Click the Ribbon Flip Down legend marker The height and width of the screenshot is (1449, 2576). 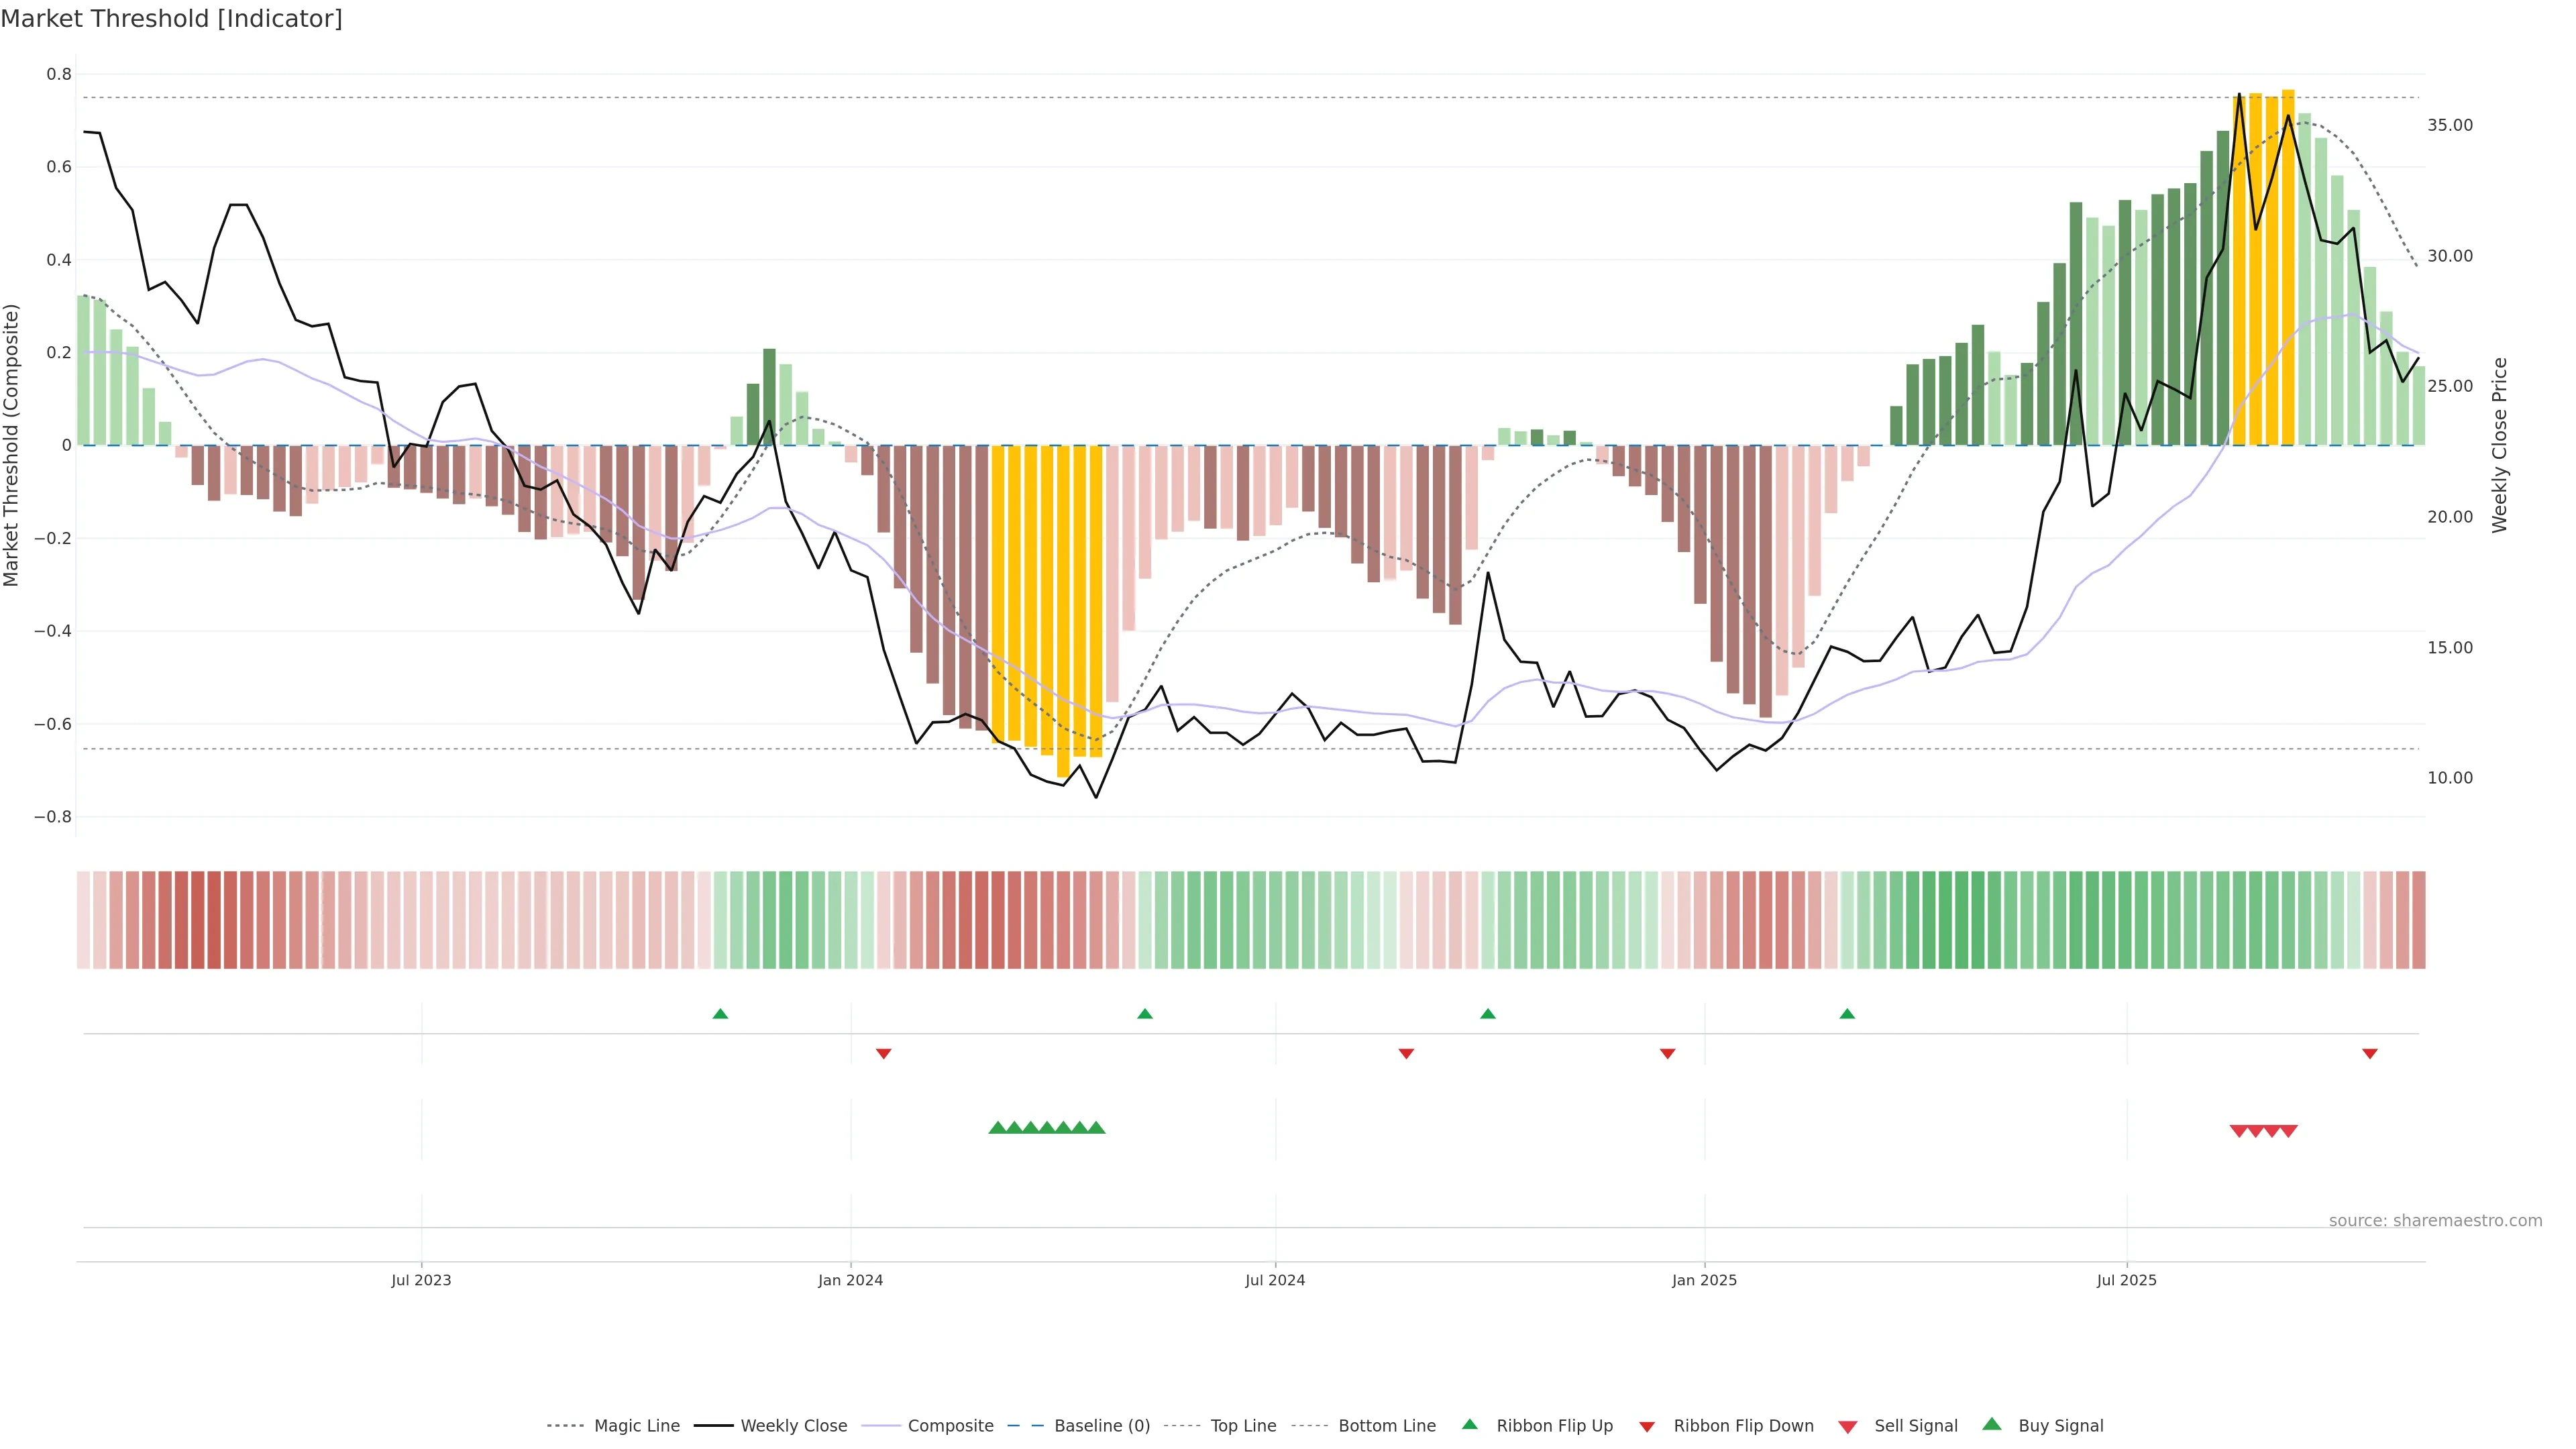click(1646, 1426)
